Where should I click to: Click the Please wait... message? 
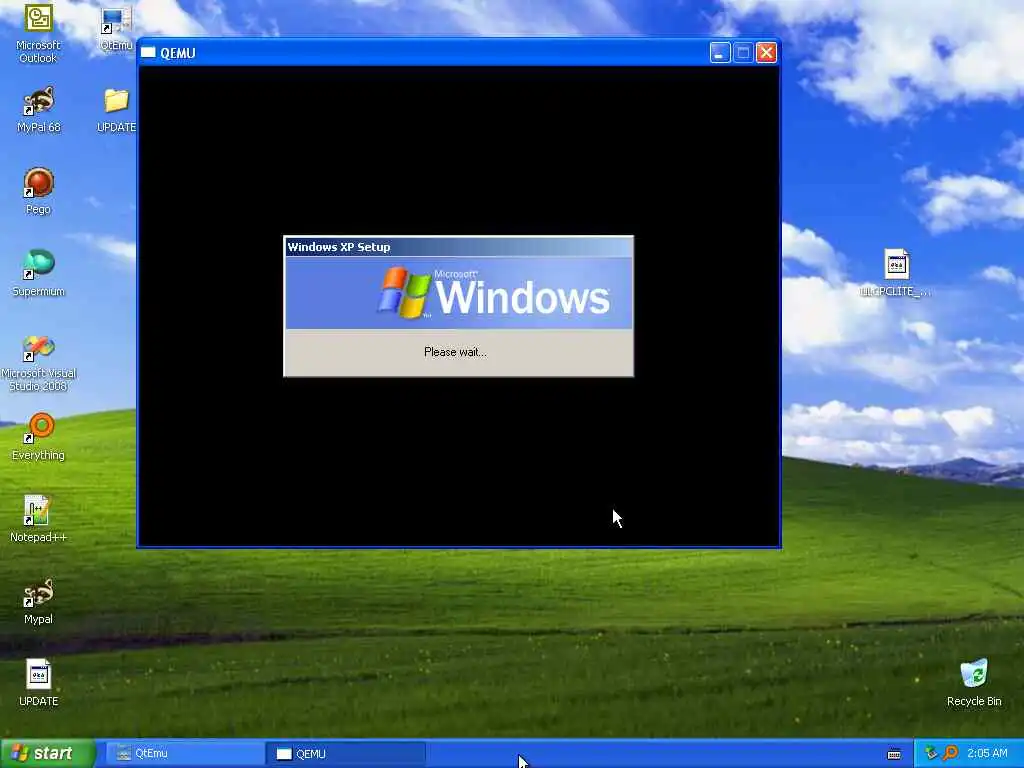pos(455,352)
